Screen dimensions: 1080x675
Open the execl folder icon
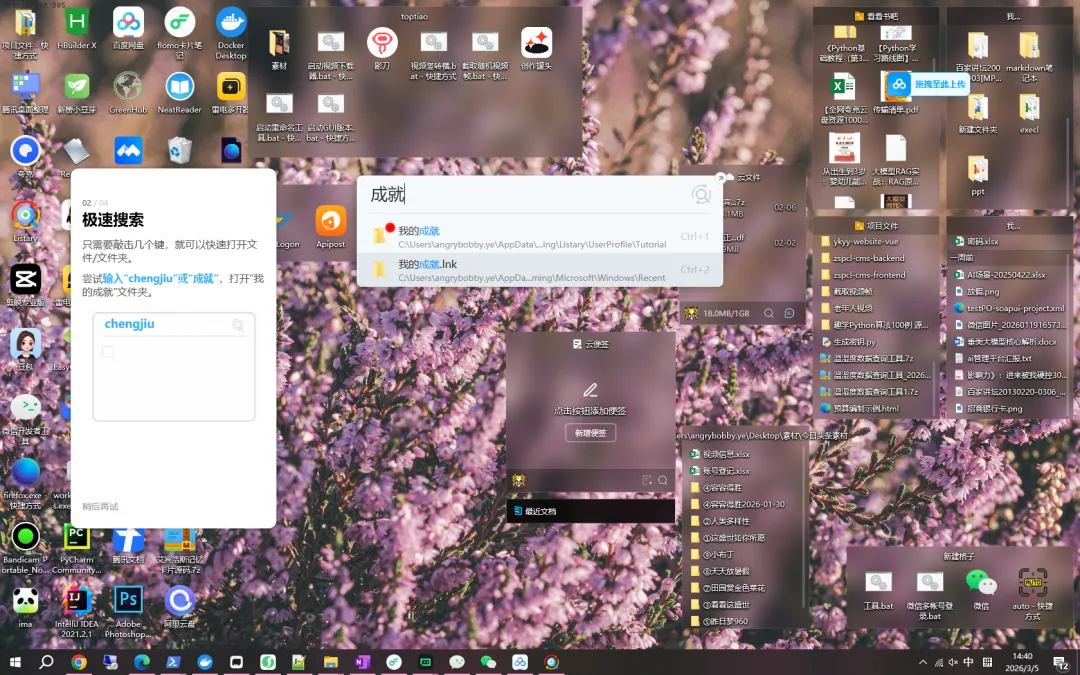(x=1029, y=113)
